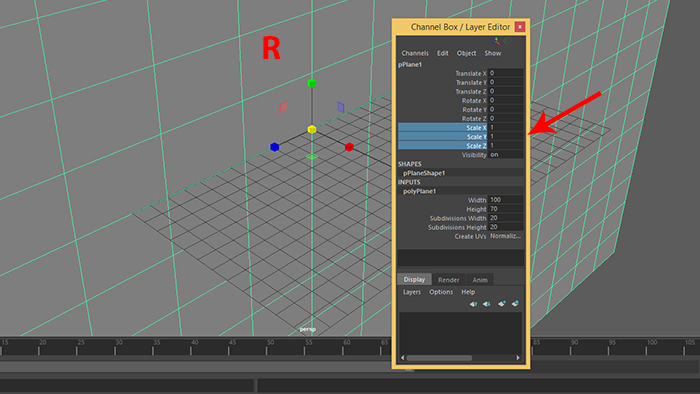The image size is (700, 394).
Task: Click the move layer down icon
Action: [487, 304]
